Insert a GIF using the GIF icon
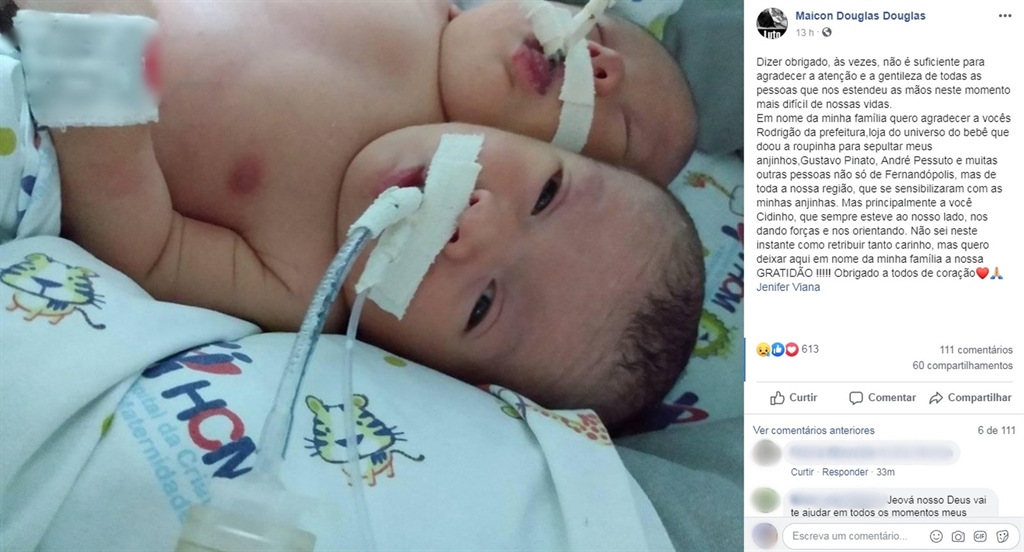 click(x=980, y=536)
